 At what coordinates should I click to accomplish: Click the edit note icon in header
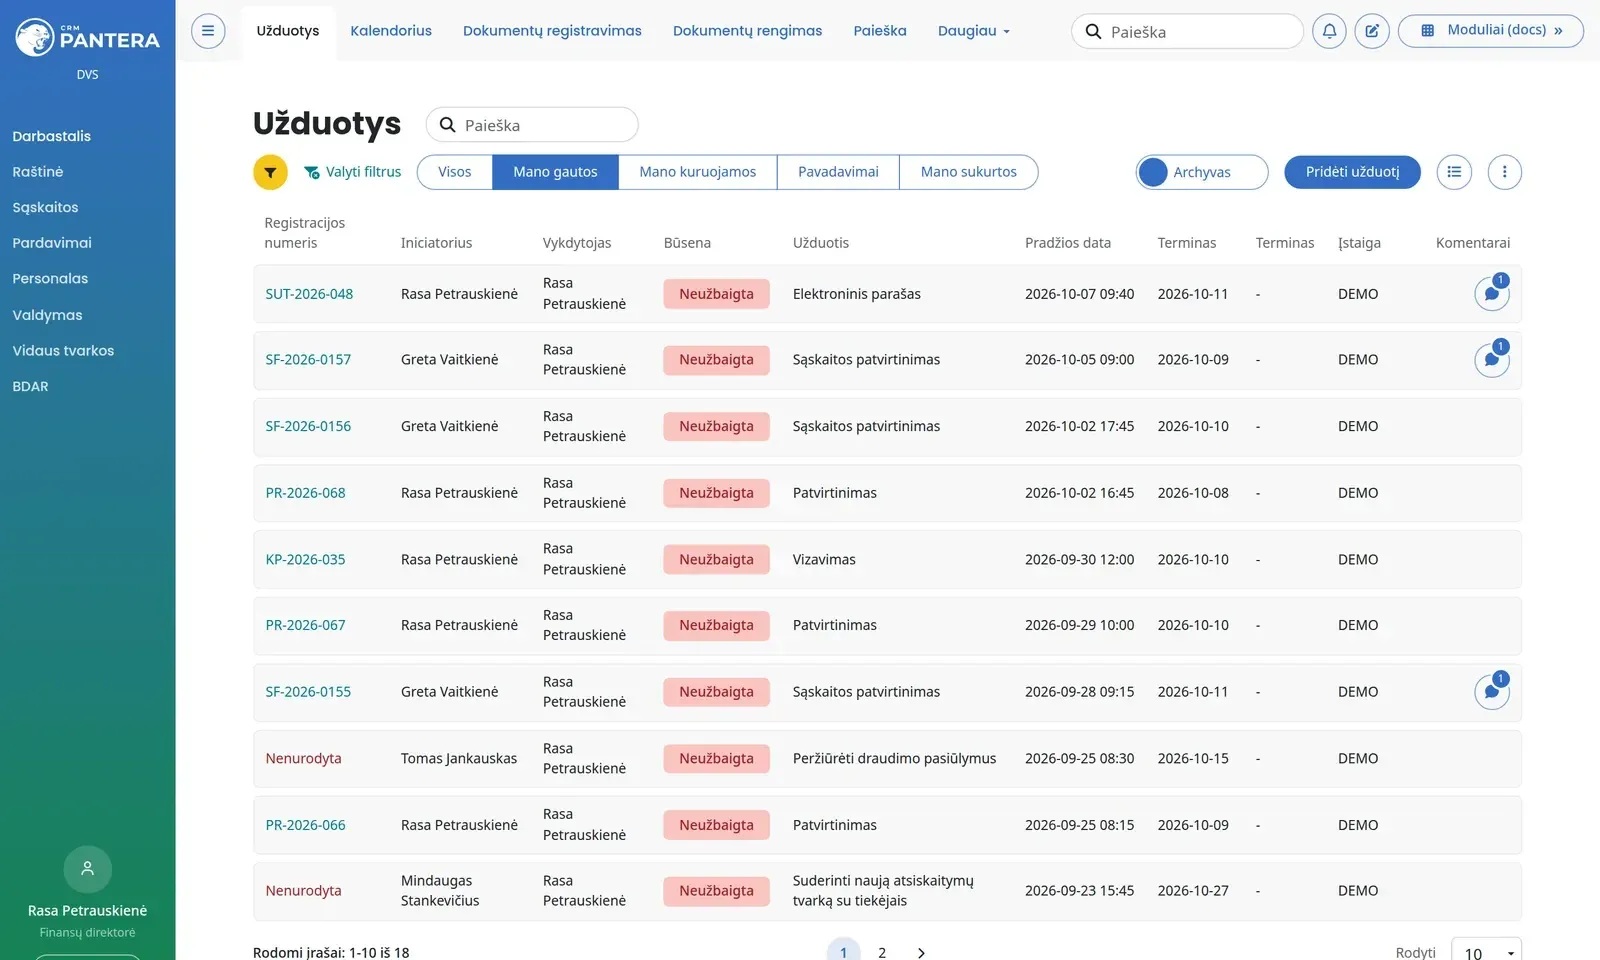[x=1372, y=31]
